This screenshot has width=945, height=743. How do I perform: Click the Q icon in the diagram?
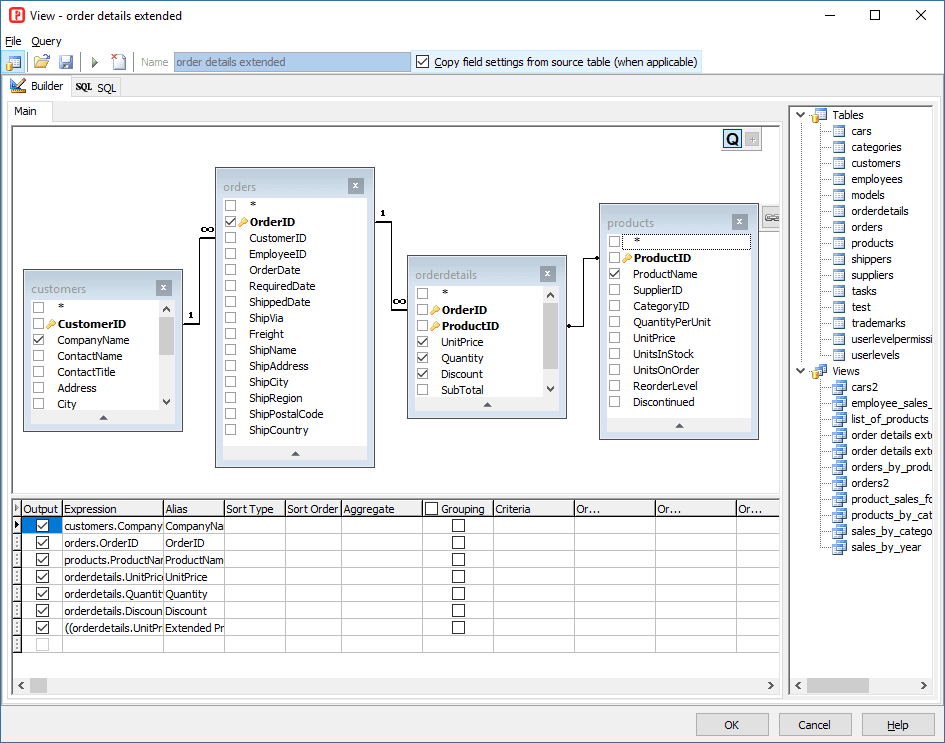pos(732,140)
